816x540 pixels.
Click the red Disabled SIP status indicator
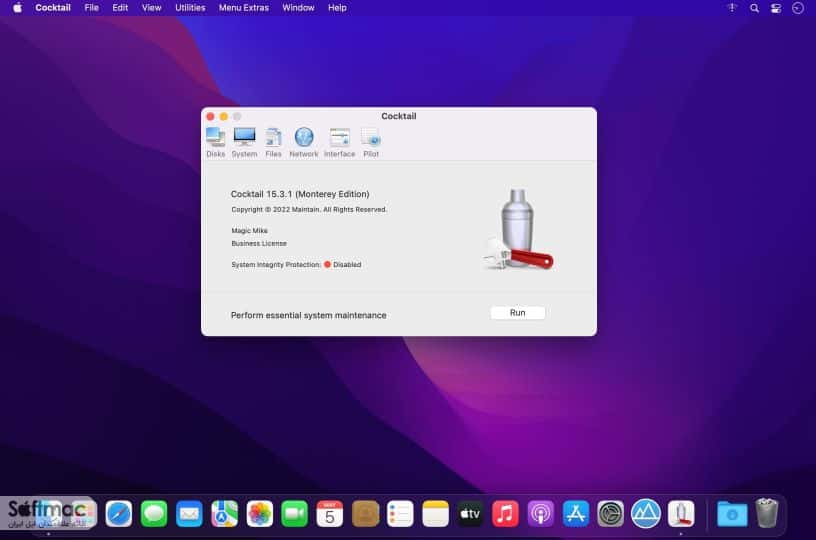(x=327, y=264)
